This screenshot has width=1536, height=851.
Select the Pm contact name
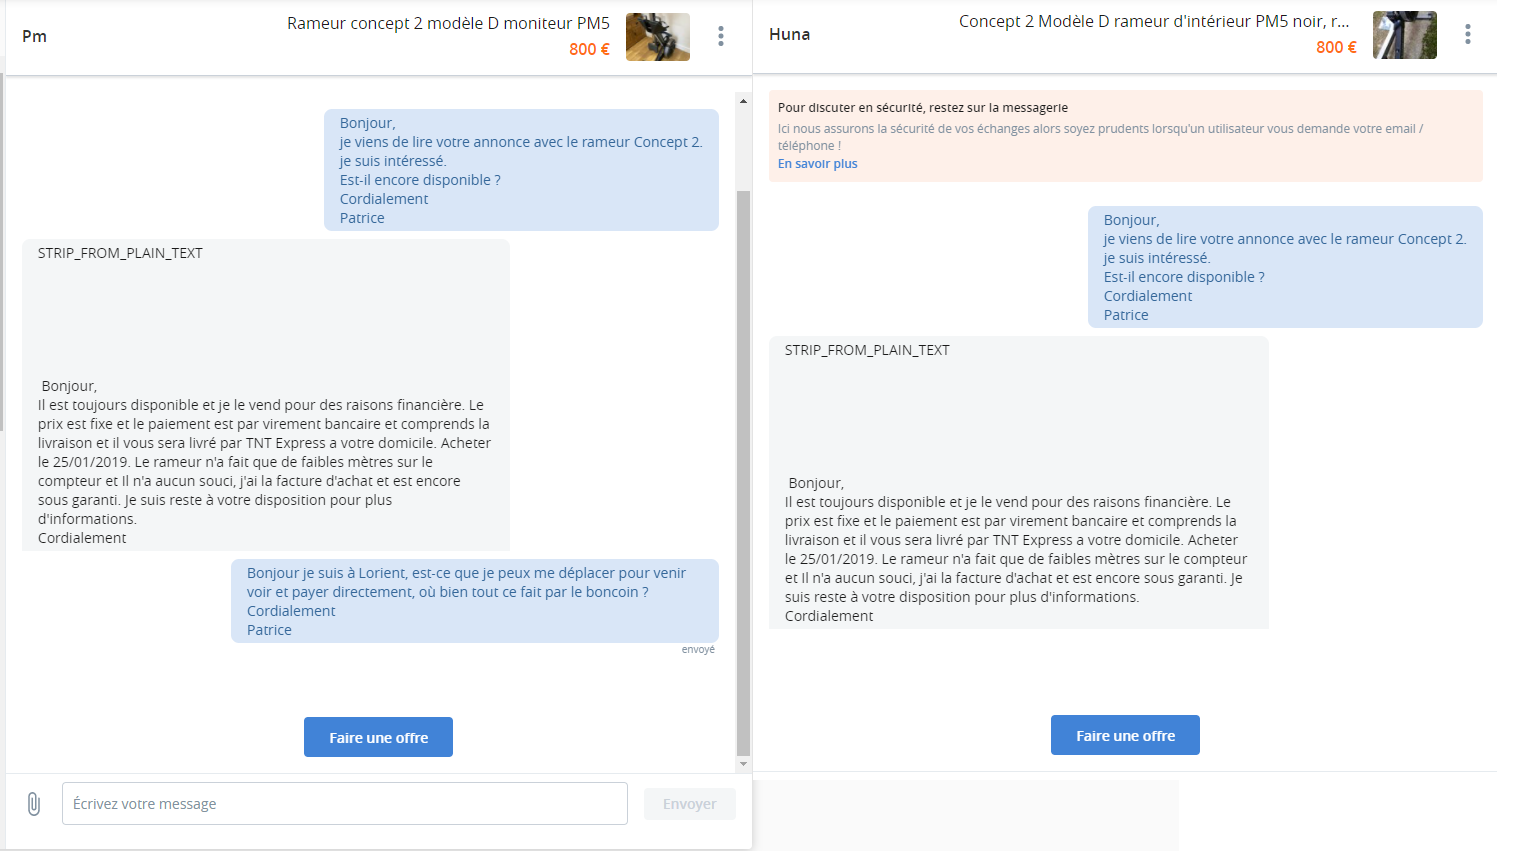35,37
